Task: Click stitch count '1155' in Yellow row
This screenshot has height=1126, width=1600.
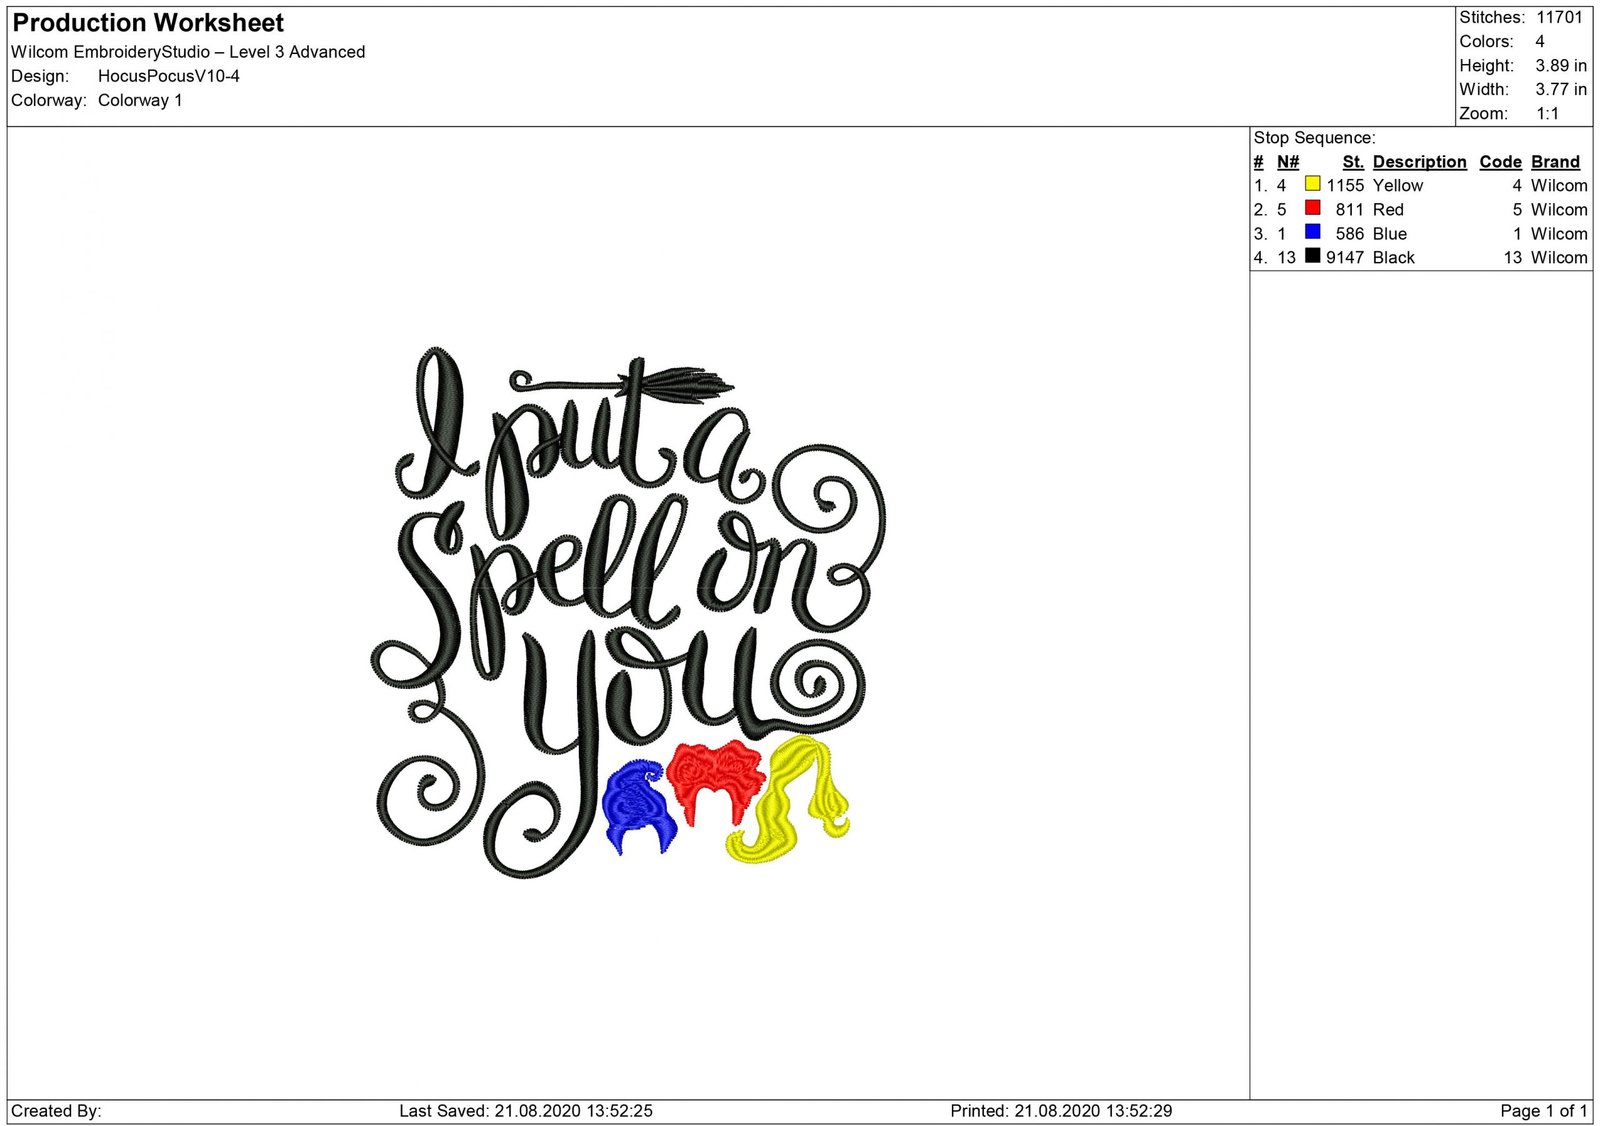Action: tap(1345, 186)
